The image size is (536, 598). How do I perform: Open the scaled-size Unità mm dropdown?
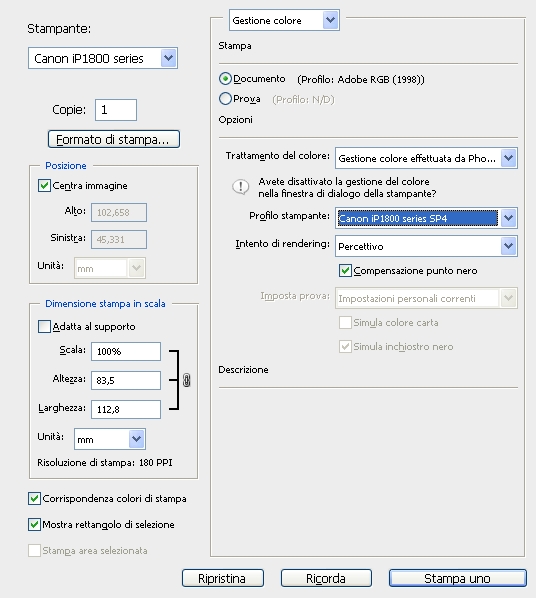110,439
